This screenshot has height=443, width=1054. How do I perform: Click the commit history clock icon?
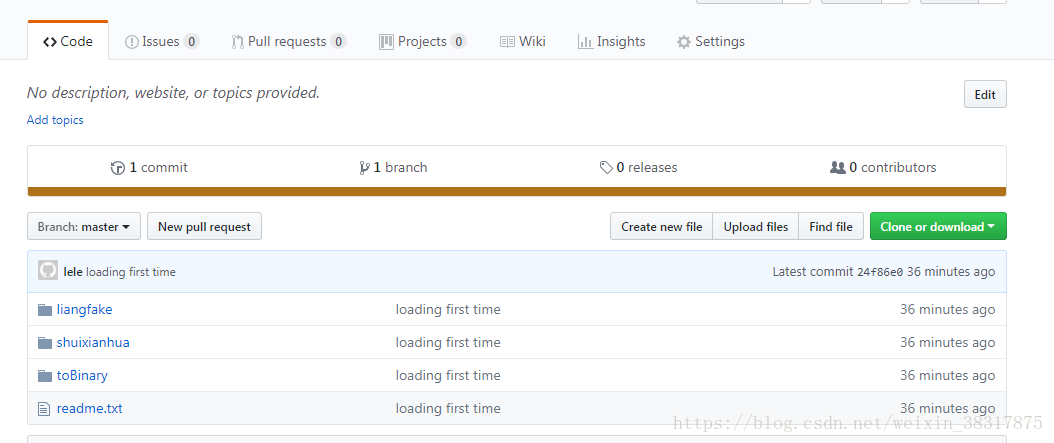coord(118,168)
